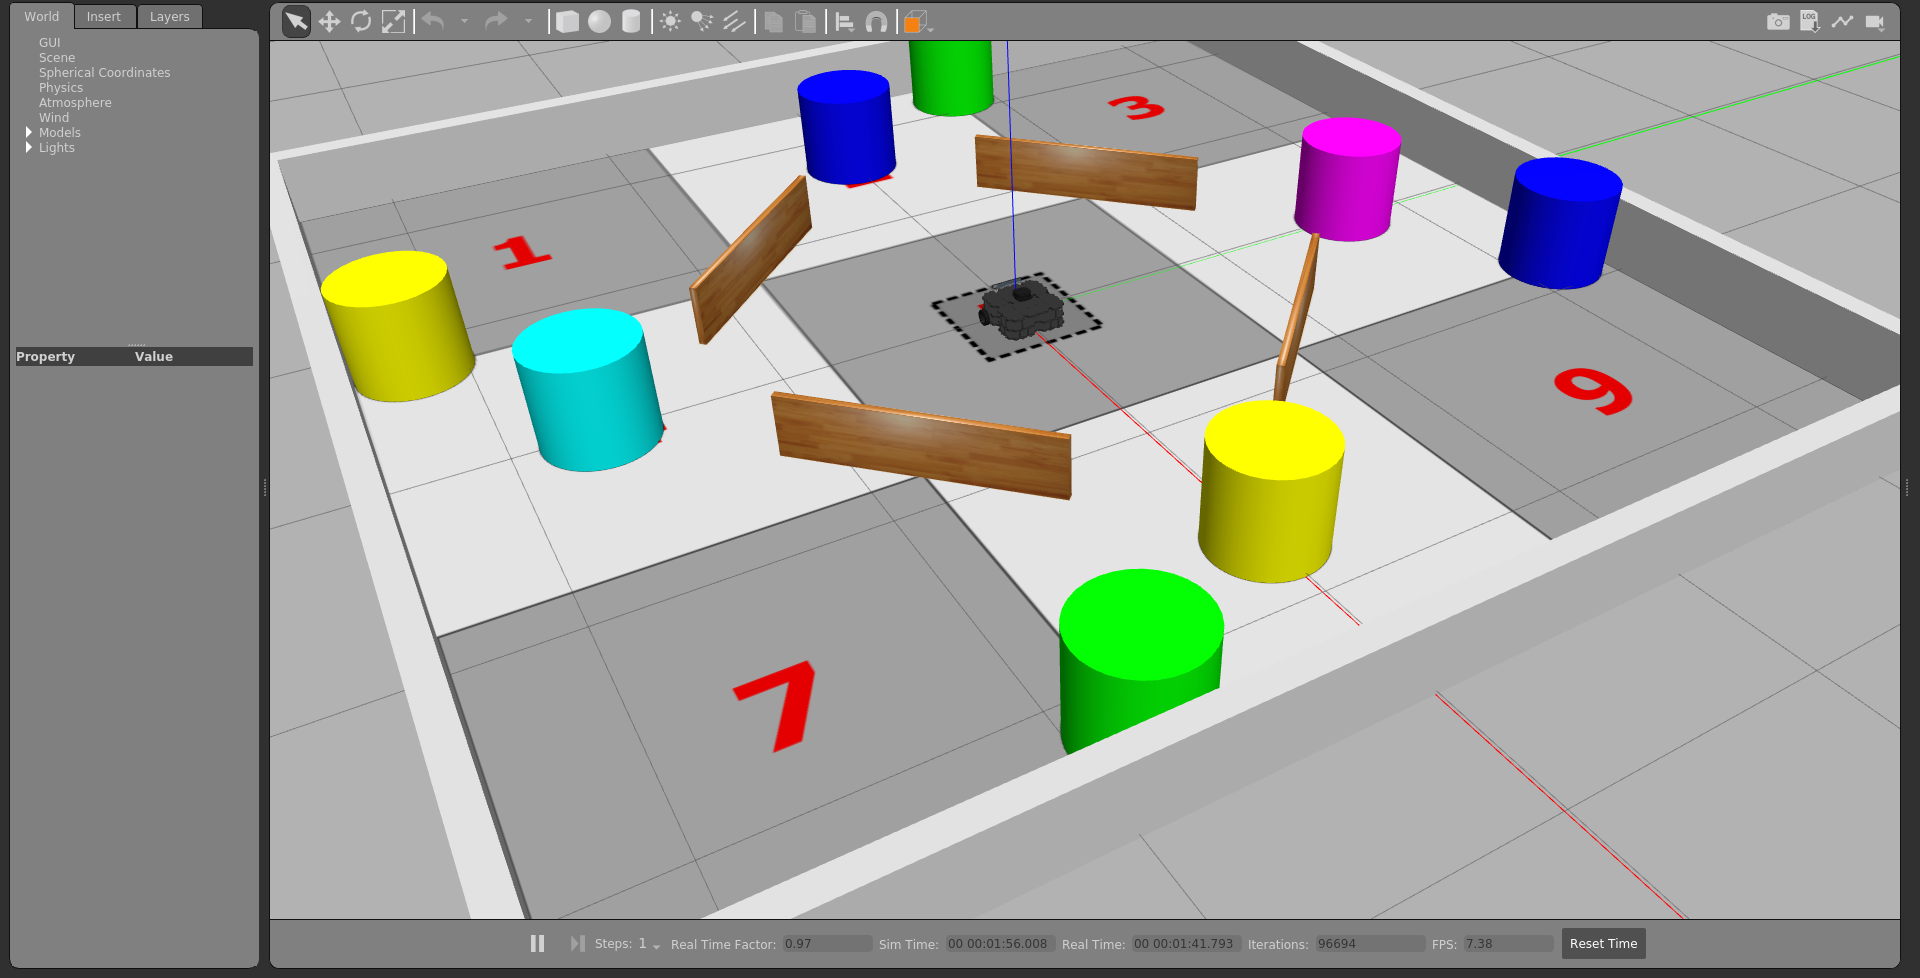Select the magenta cylinder model
The height and width of the screenshot is (978, 1920).
coord(1347,180)
